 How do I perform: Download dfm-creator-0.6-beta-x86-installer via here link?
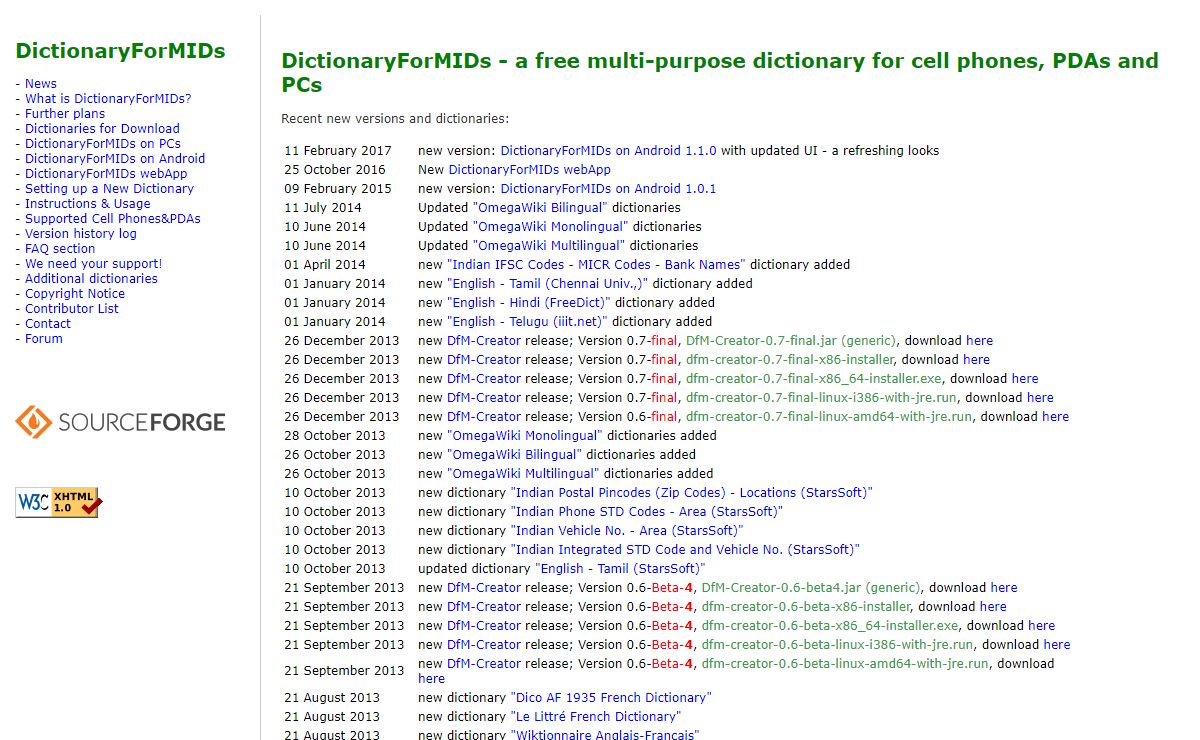(993, 607)
